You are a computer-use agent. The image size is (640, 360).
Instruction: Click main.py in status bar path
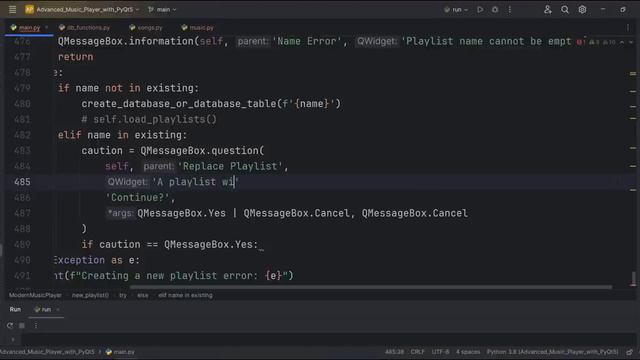click(x=120, y=352)
